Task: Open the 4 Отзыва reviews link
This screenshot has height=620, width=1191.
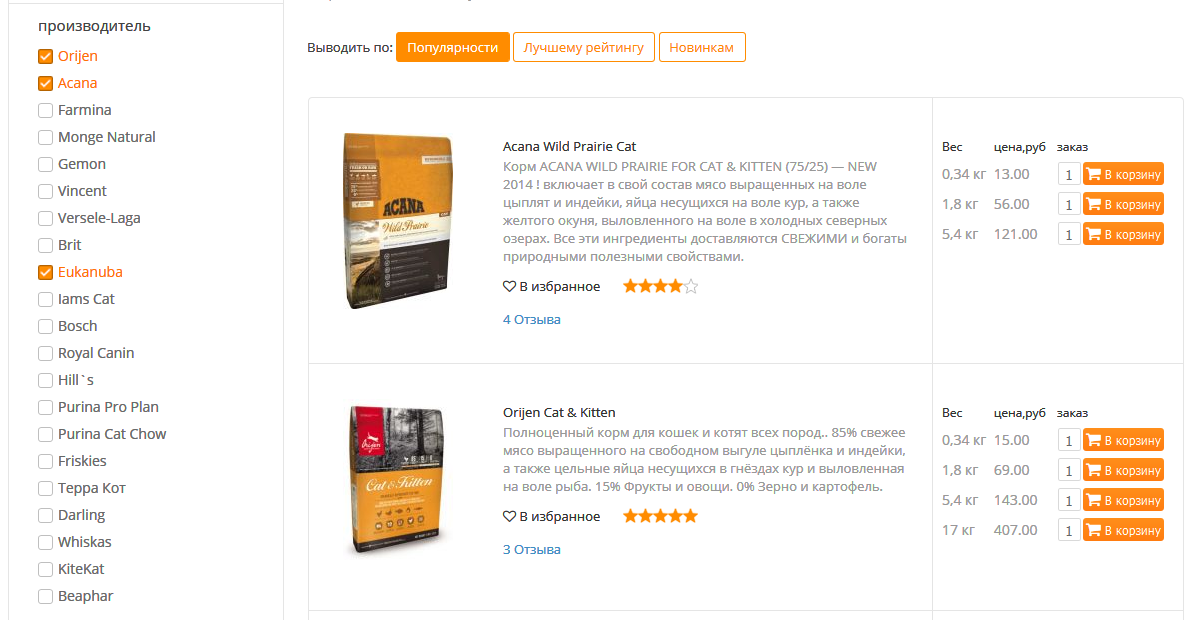Action: pos(532,320)
